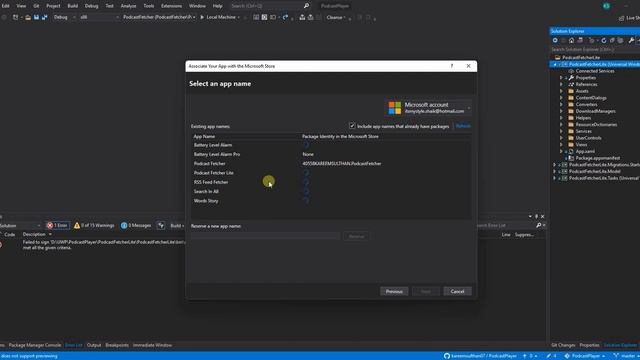The width and height of the screenshot is (640, 360).
Task: Switch to Package Manager Console tab
Action: pos(35,345)
